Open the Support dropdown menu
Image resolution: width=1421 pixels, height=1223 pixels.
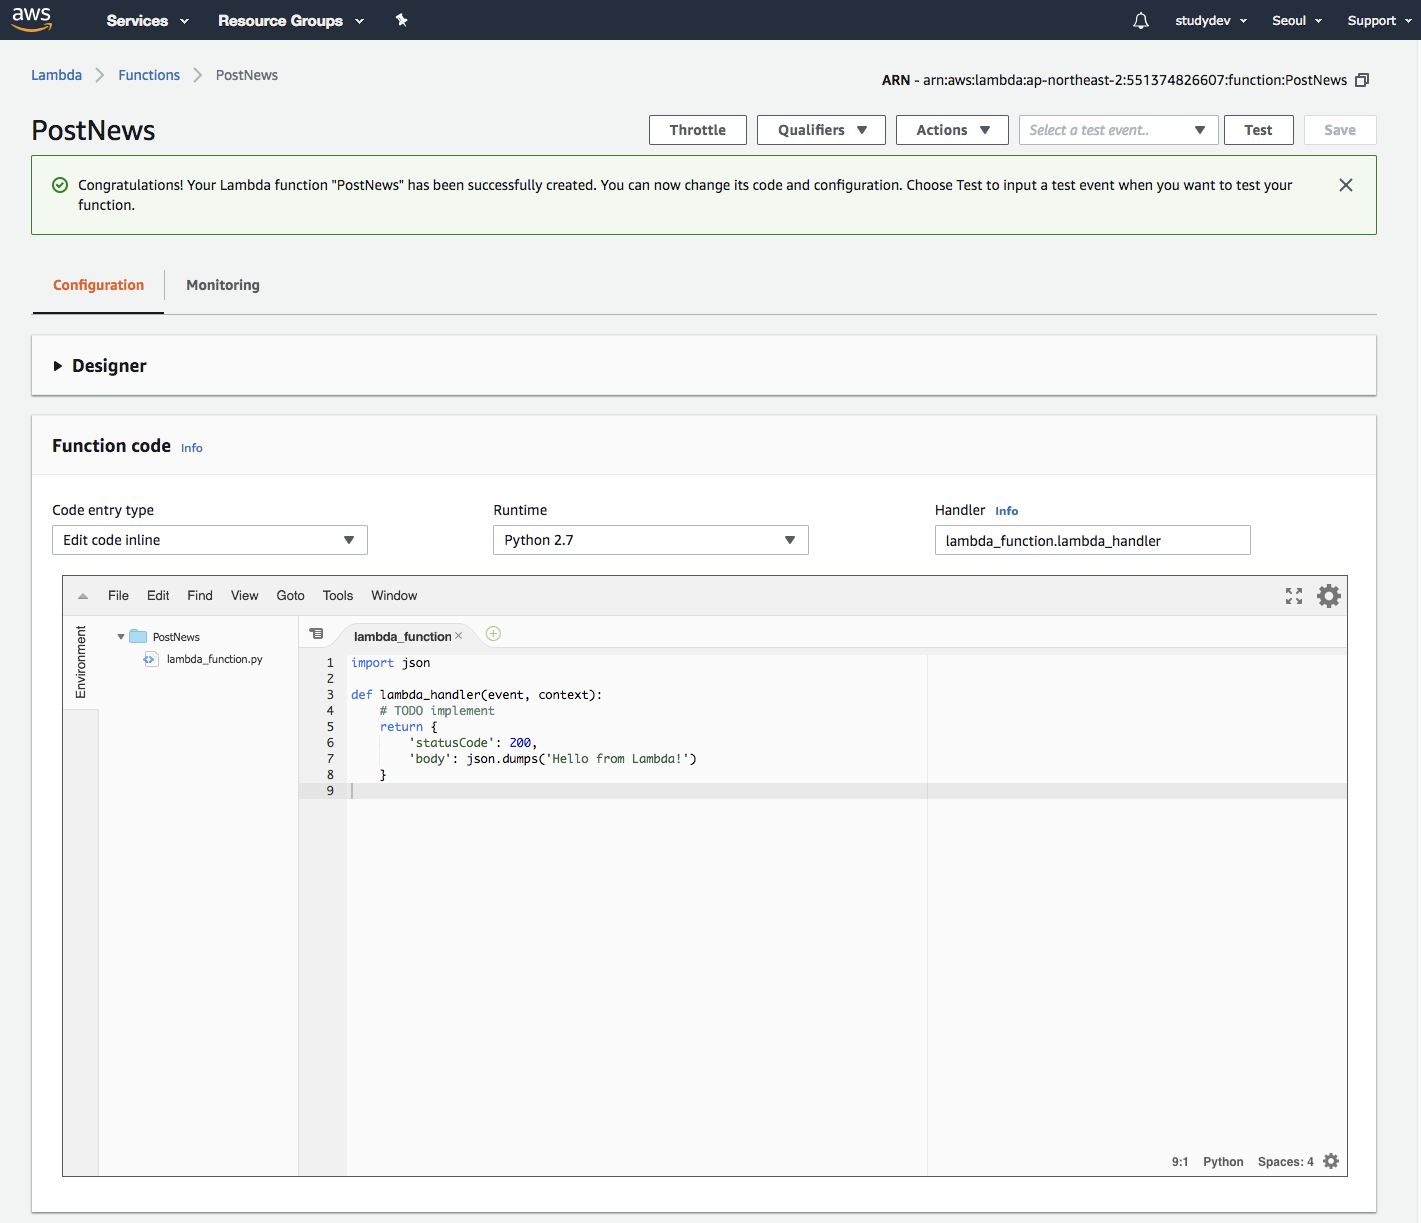point(1379,20)
